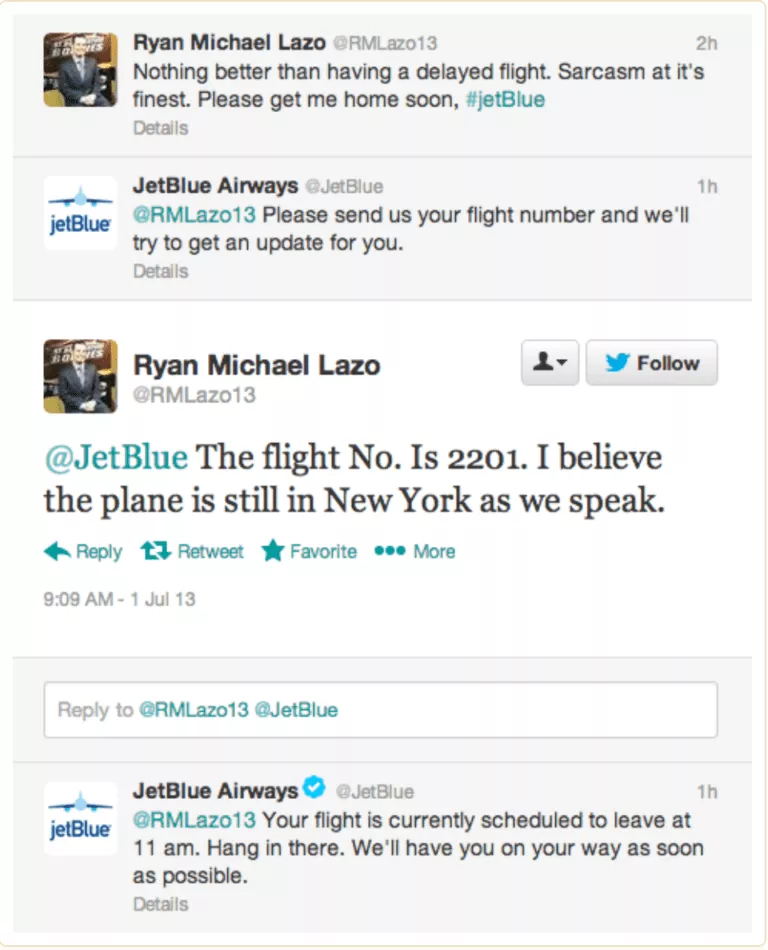Click JetBlue verified badge icon

(x=314, y=790)
